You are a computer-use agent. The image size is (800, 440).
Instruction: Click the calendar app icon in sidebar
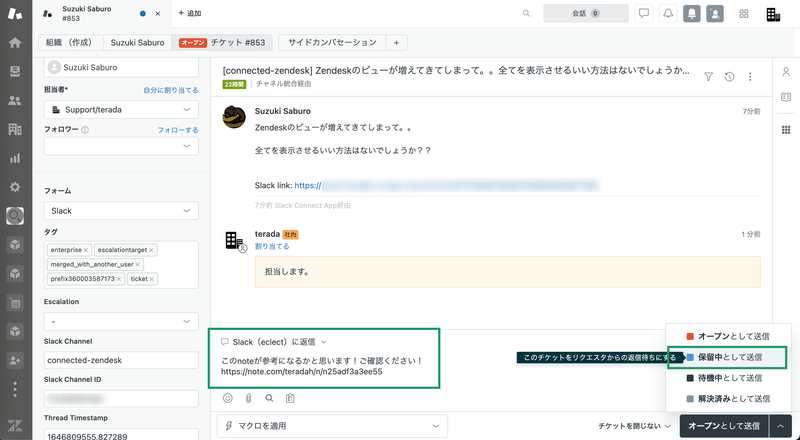(x=15, y=303)
